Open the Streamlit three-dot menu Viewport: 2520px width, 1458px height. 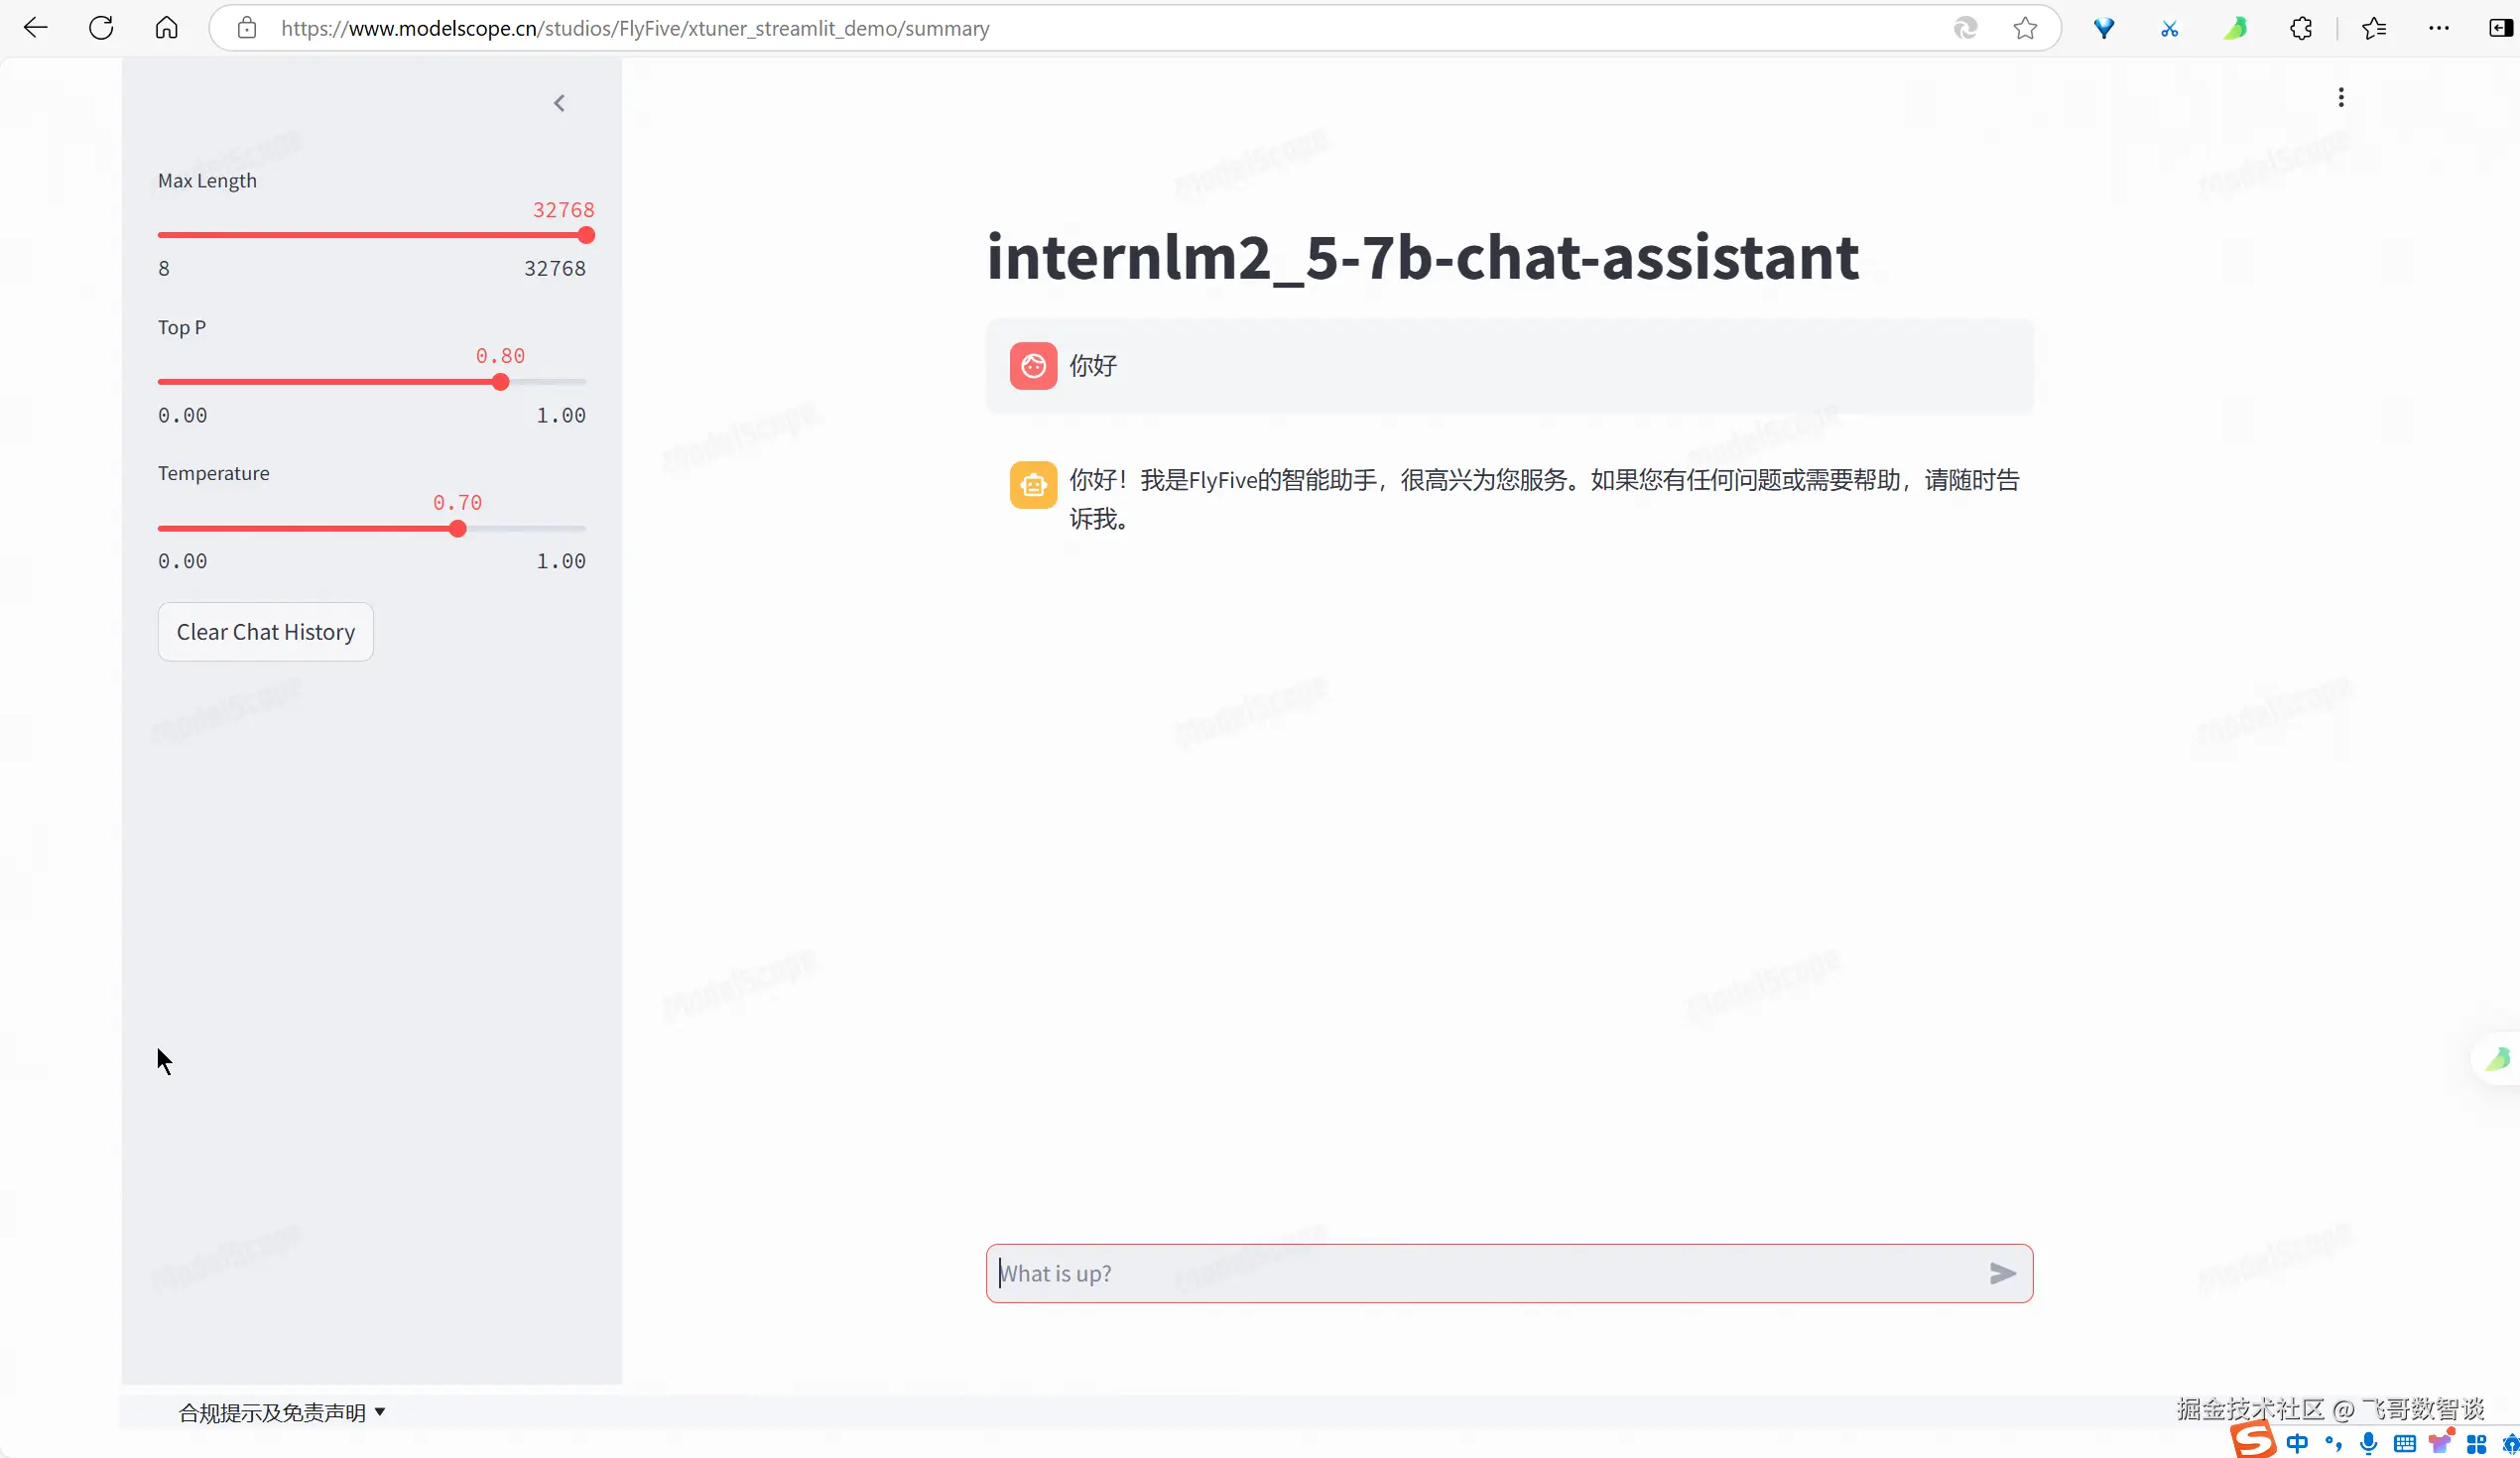[x=2340, y=97]
